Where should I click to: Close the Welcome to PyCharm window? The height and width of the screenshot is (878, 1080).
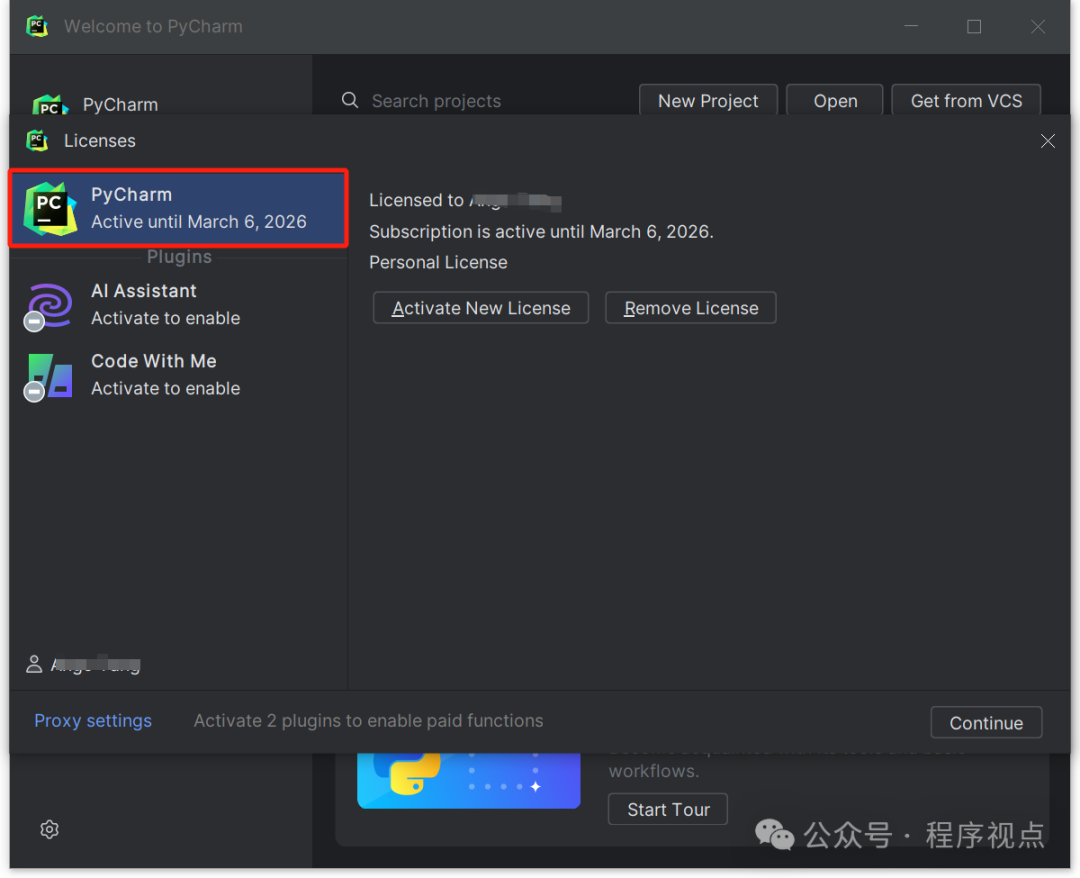pyautogui.click(x=1037, y=27)
